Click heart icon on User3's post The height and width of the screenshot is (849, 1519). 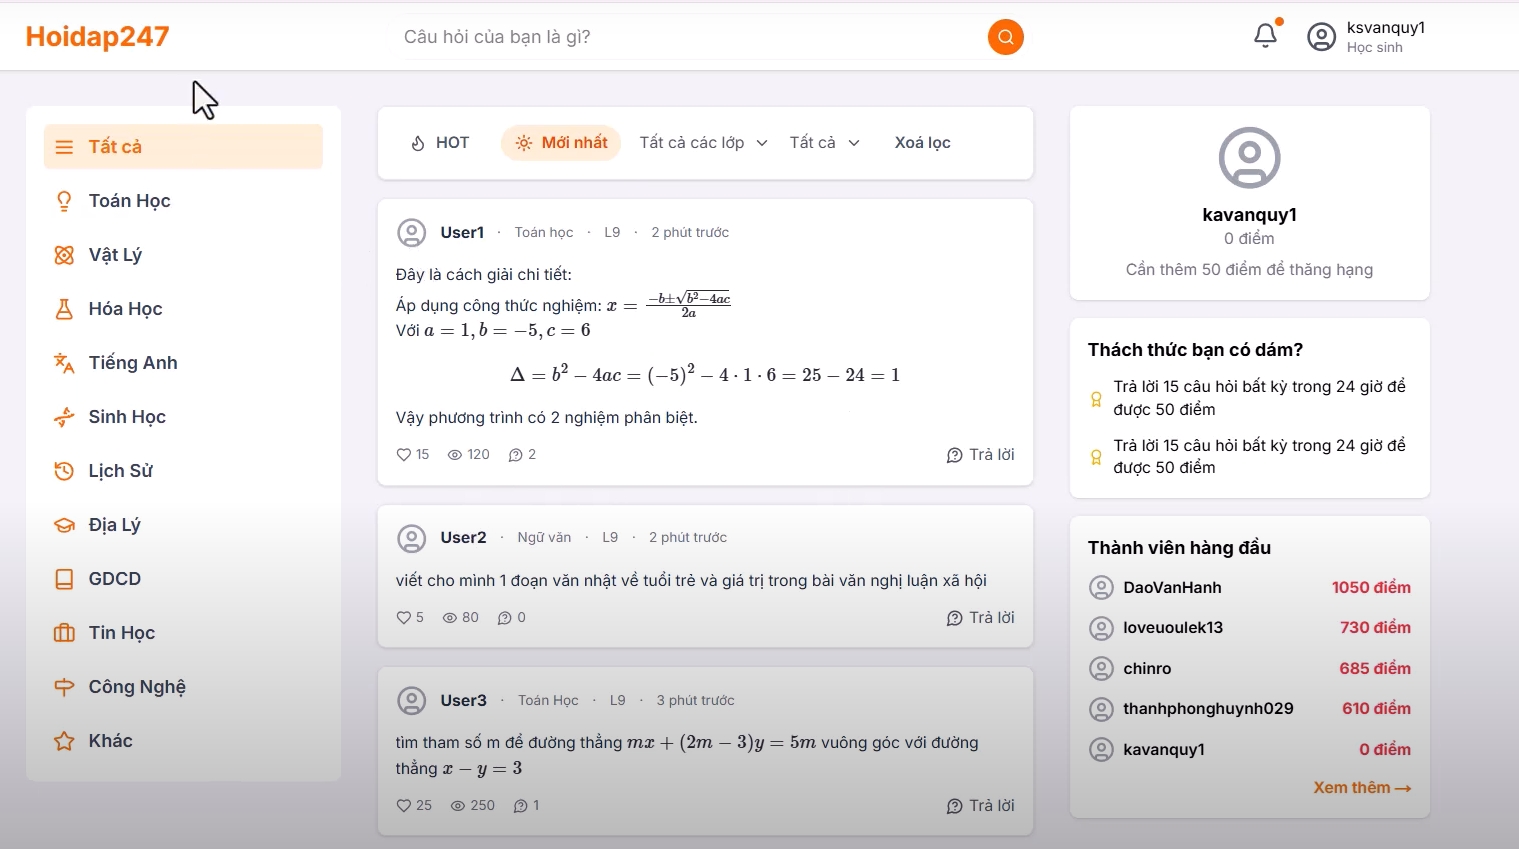click(x=404, y=805)
